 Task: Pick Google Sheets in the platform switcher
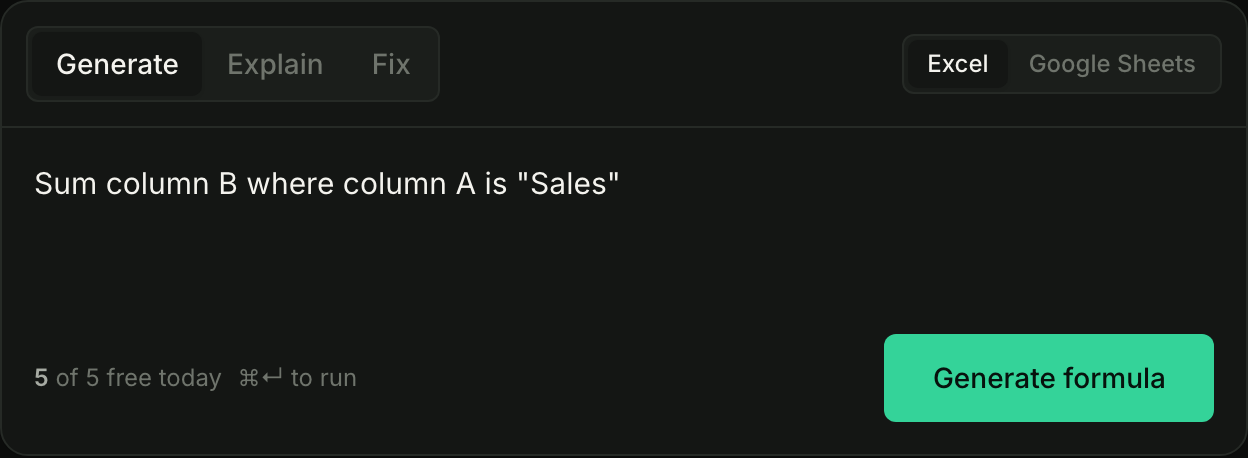point(1112,64)
